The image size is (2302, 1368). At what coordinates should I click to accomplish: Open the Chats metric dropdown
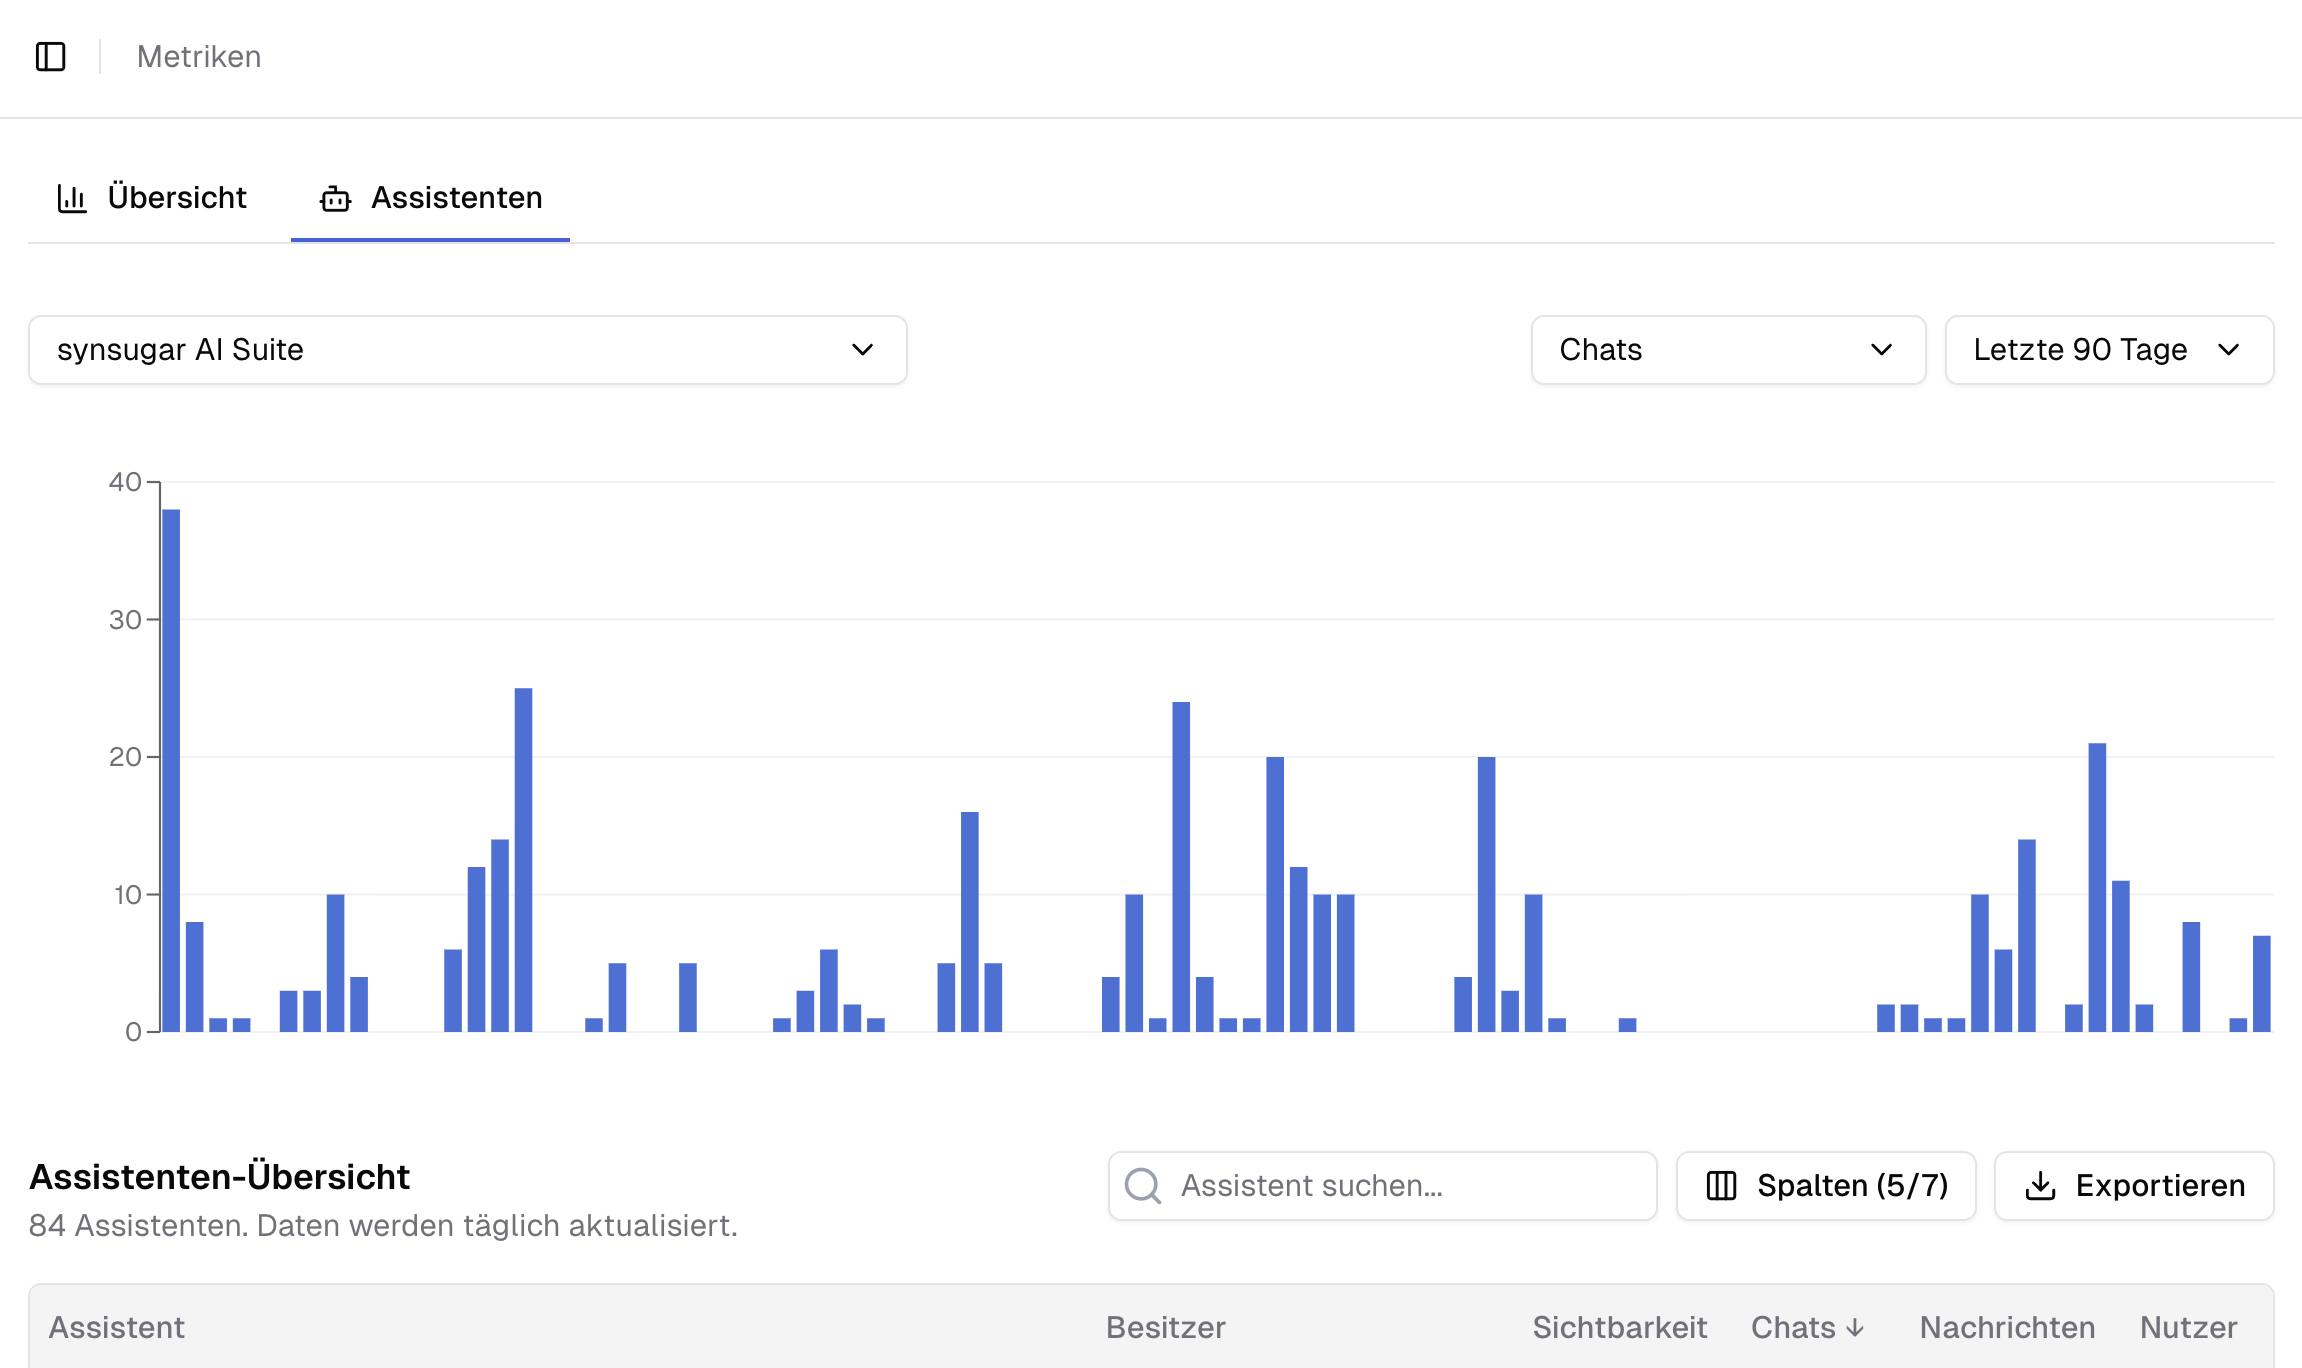click(x=1727, y=350)
